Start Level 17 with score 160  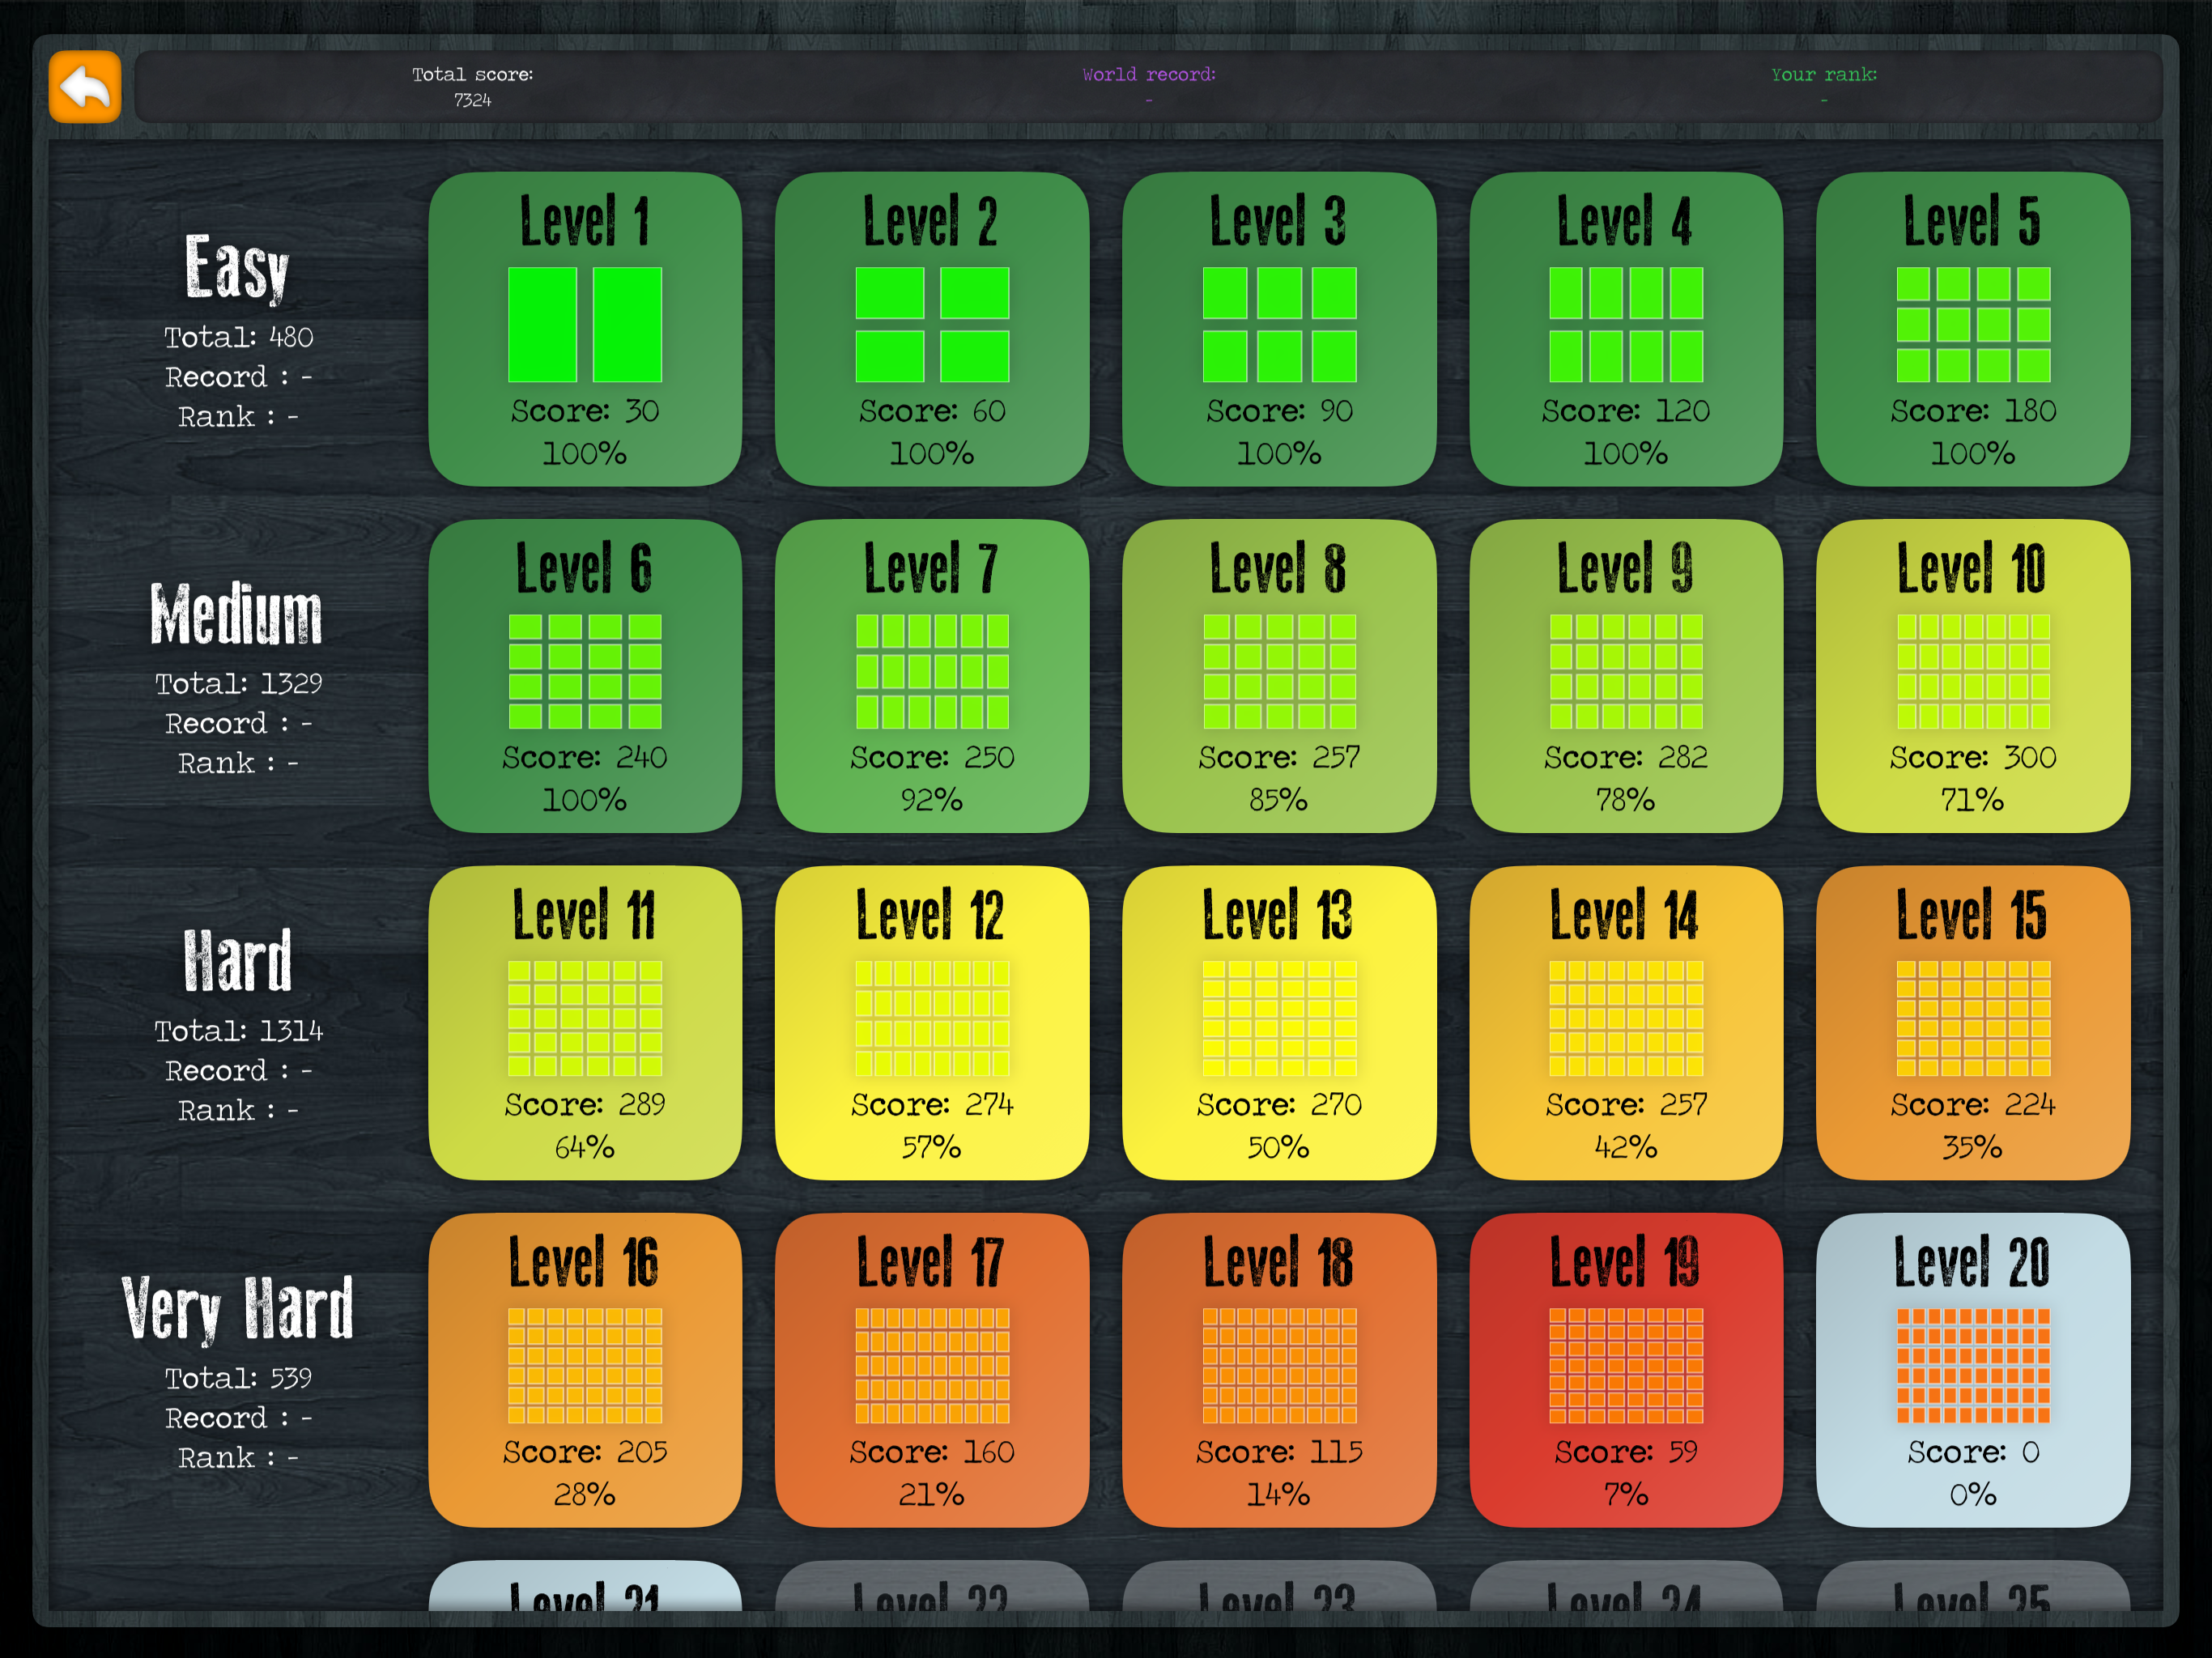click(x=931, y=1370)
